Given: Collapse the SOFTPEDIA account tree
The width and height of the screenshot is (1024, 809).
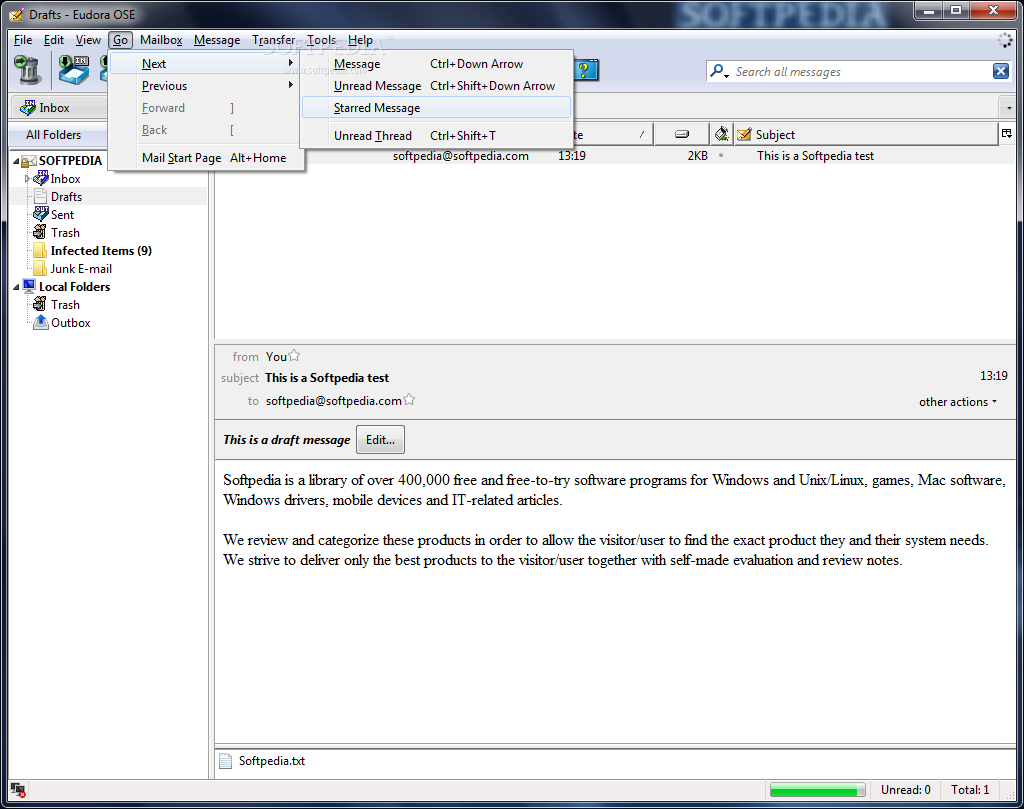Looking at the screenshot, I should [x=16, y=161].
